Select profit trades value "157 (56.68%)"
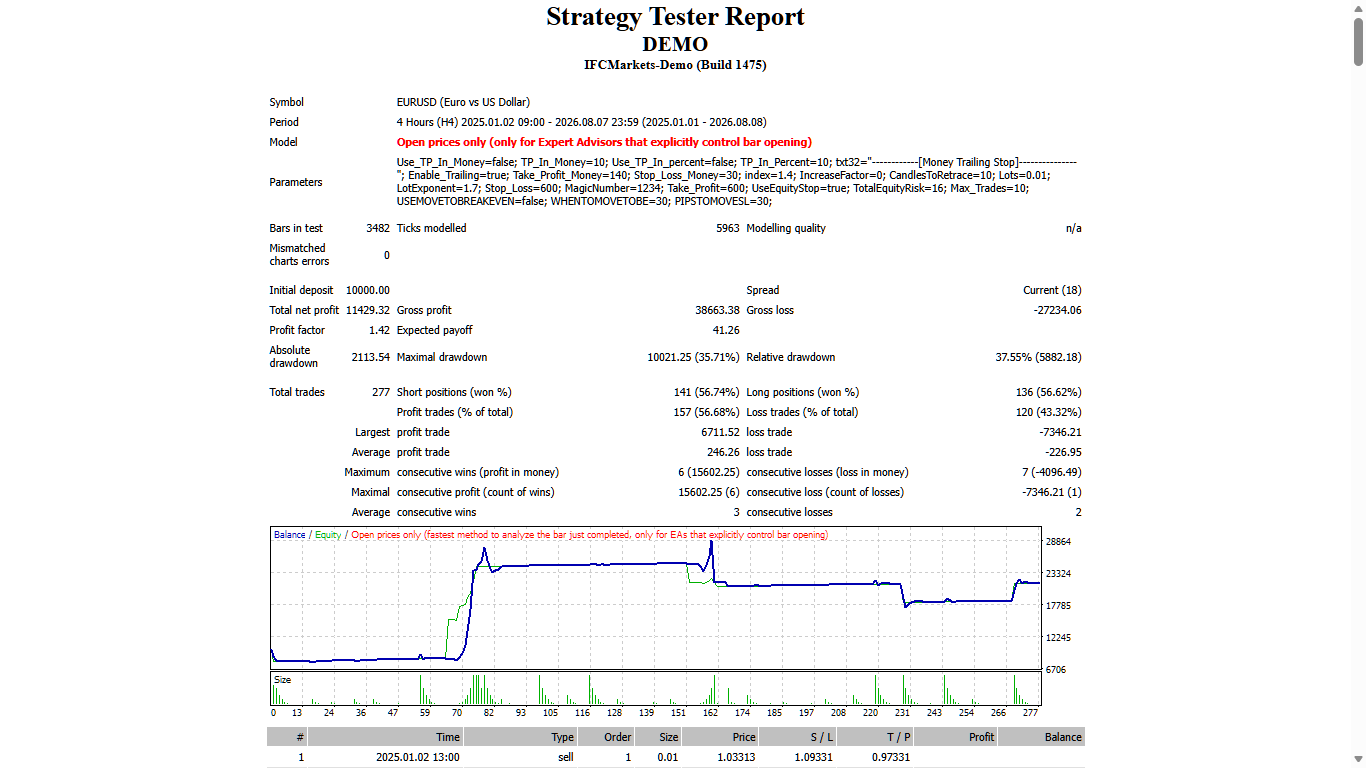This screenshot has width=1366, height=768. point(707,412)
